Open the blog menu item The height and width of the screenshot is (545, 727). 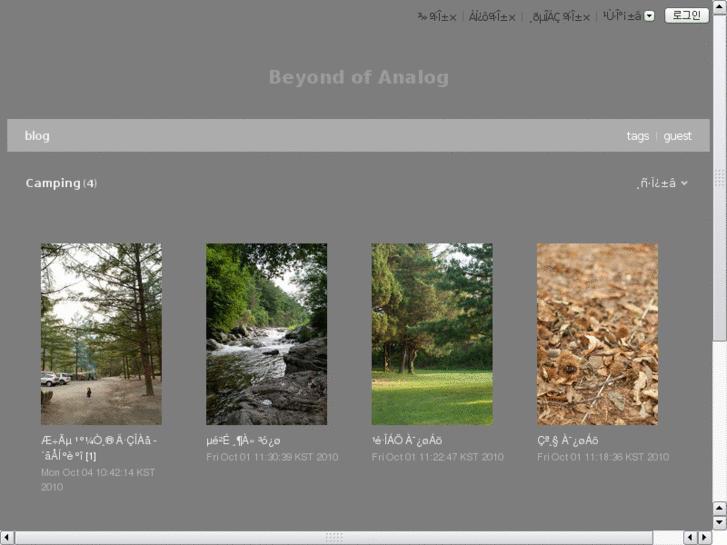(37, 135)
